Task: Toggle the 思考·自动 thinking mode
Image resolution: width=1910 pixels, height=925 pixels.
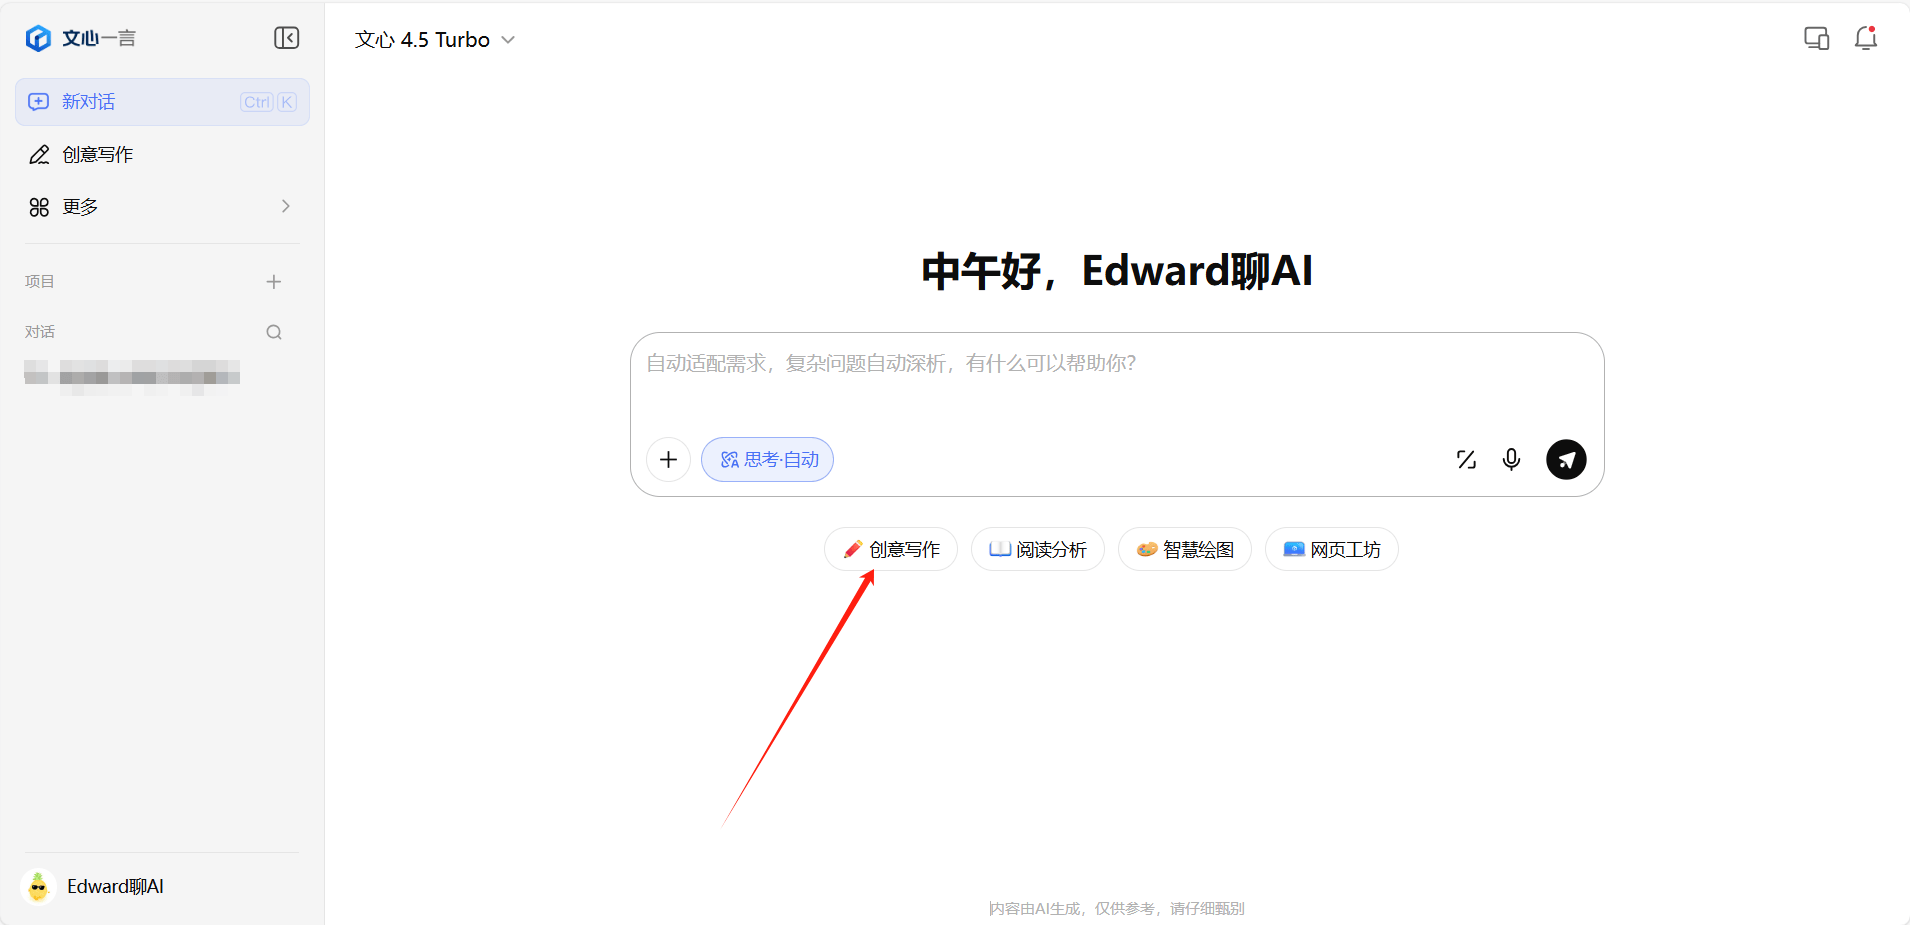Action: tap(767, 459)
